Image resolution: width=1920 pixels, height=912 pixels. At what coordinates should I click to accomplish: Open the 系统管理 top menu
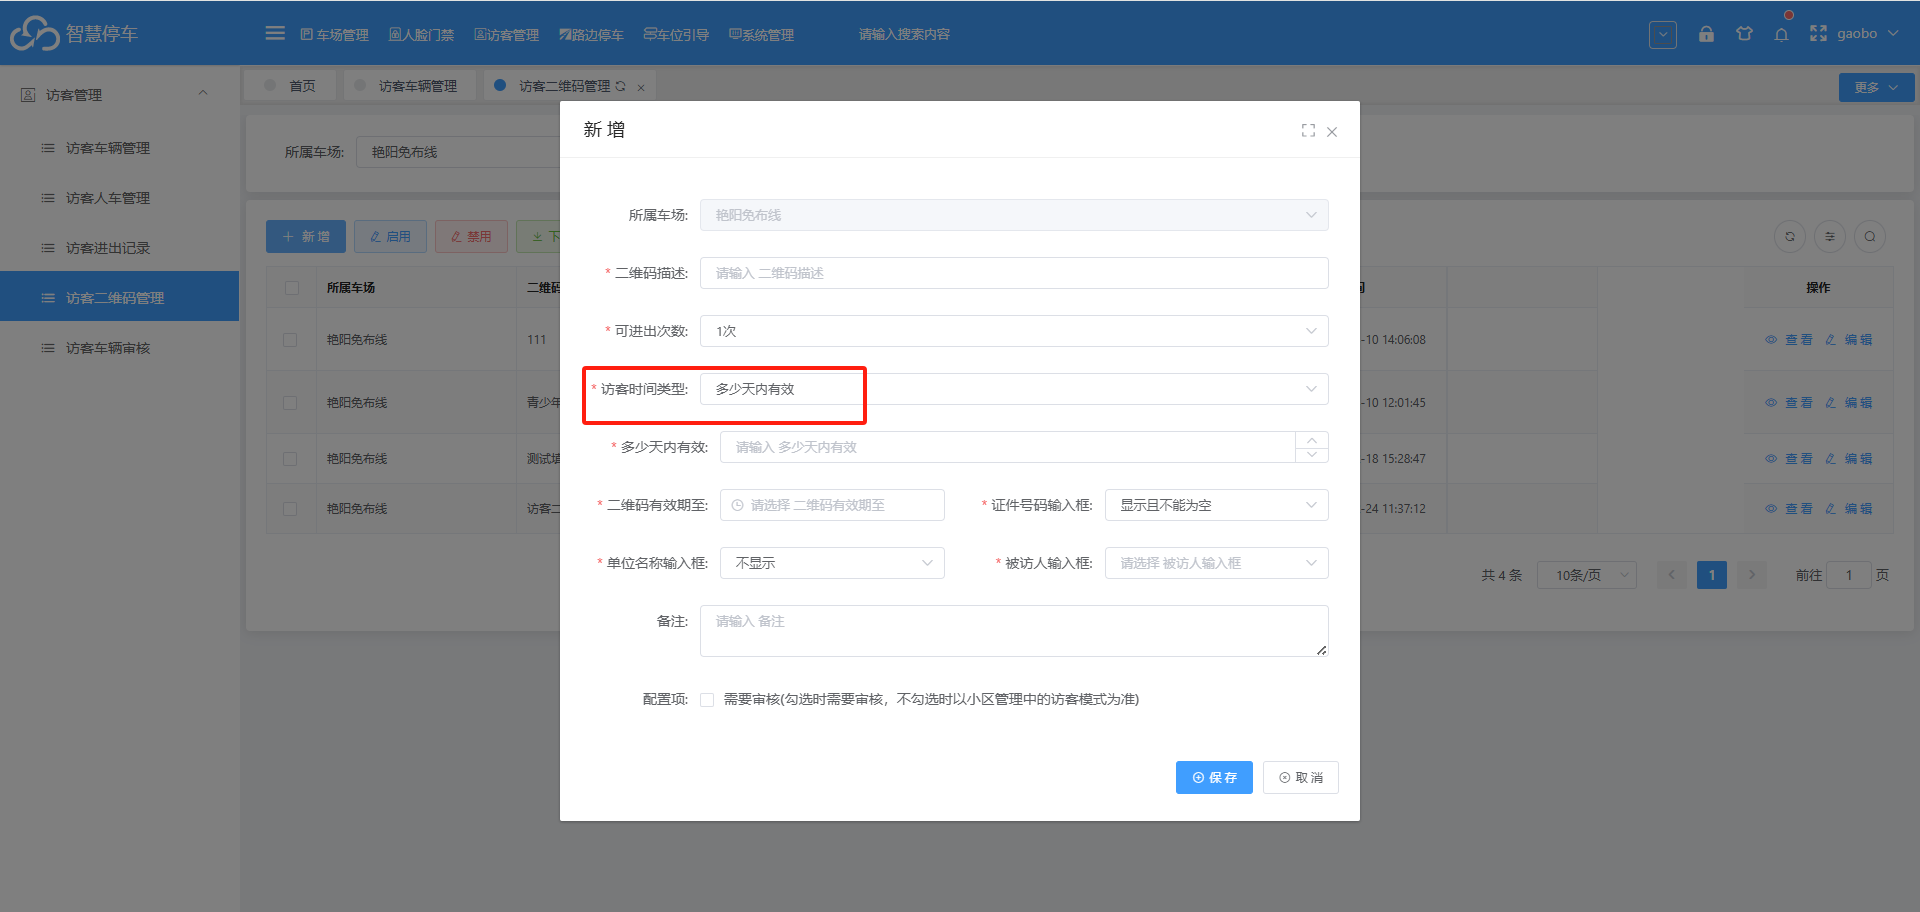[761, 35]
